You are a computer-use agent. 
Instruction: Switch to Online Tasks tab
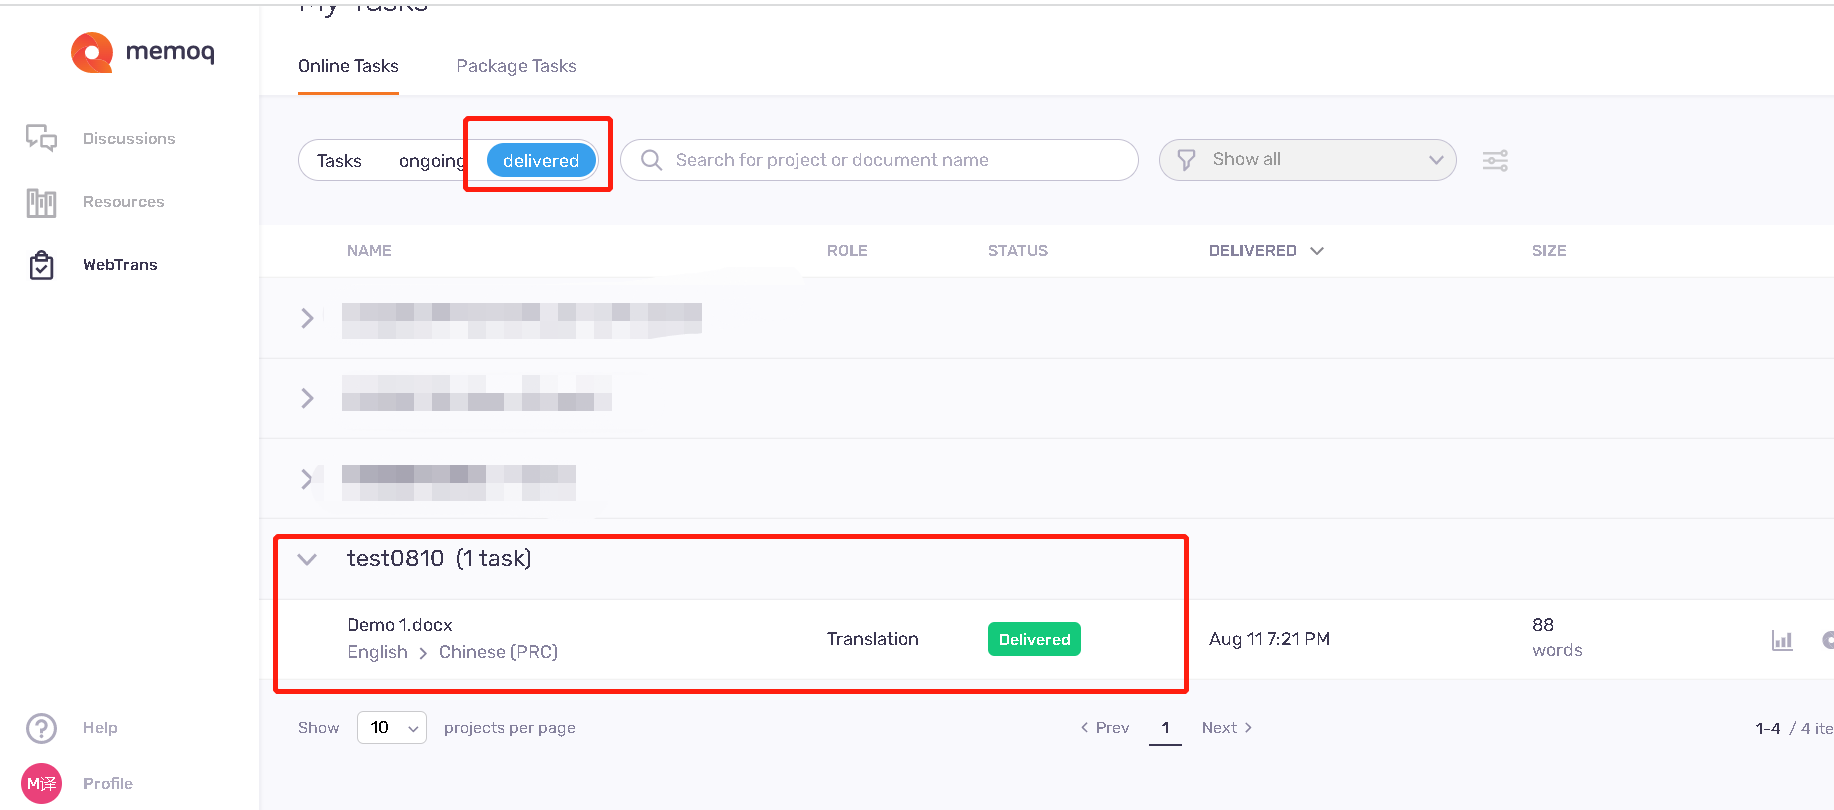point(348,66)
